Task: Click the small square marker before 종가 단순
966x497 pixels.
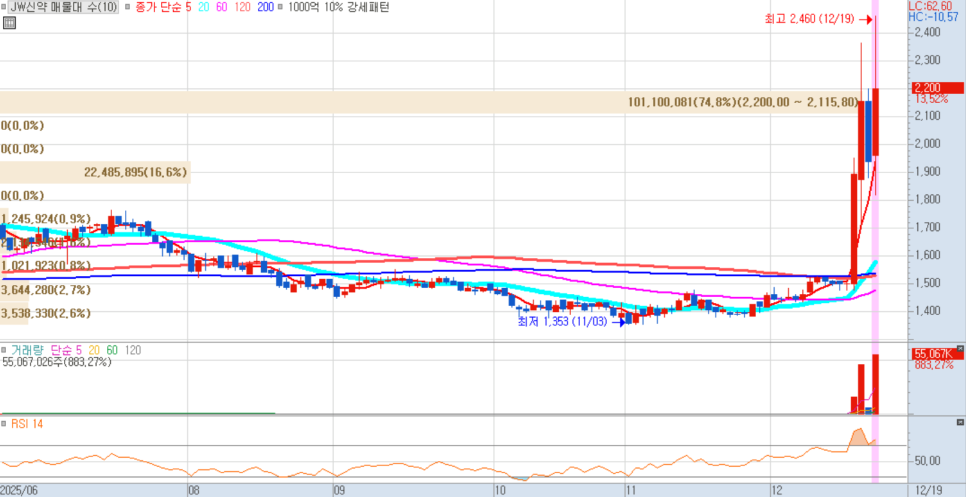Action: pyautogui.click(x=126, y=7)
